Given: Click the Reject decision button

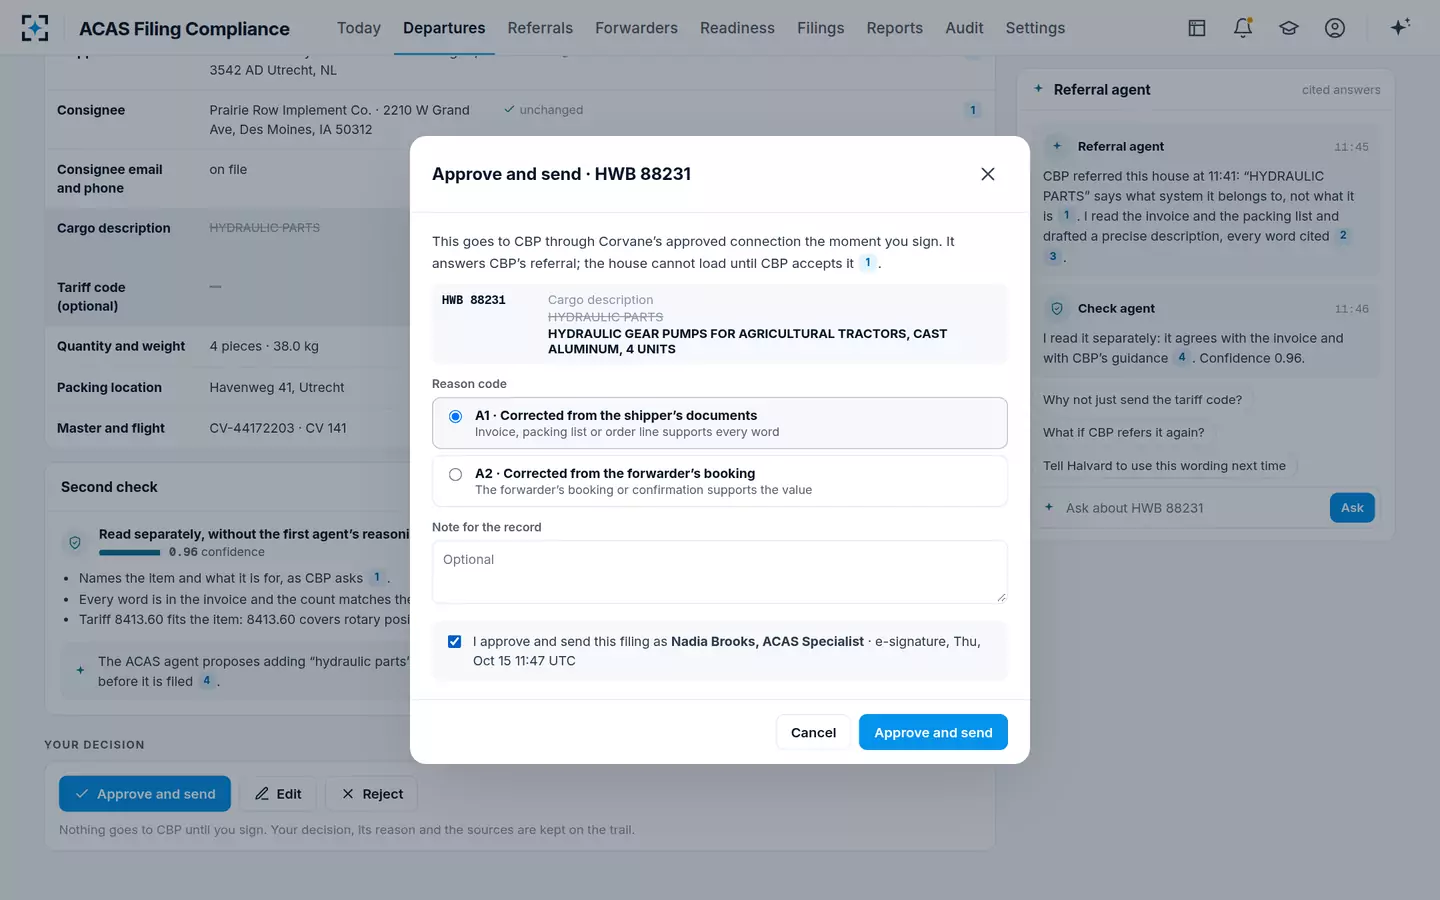Looking at the screenshot, I should pos(372,794).
